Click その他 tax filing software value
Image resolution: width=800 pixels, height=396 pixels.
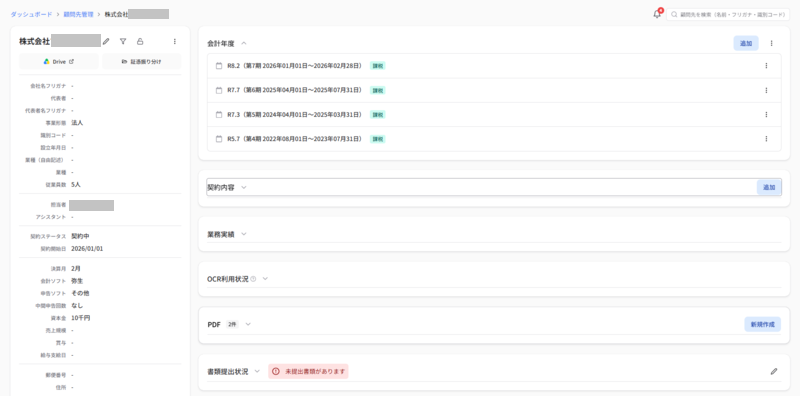[x=81, y=293]
